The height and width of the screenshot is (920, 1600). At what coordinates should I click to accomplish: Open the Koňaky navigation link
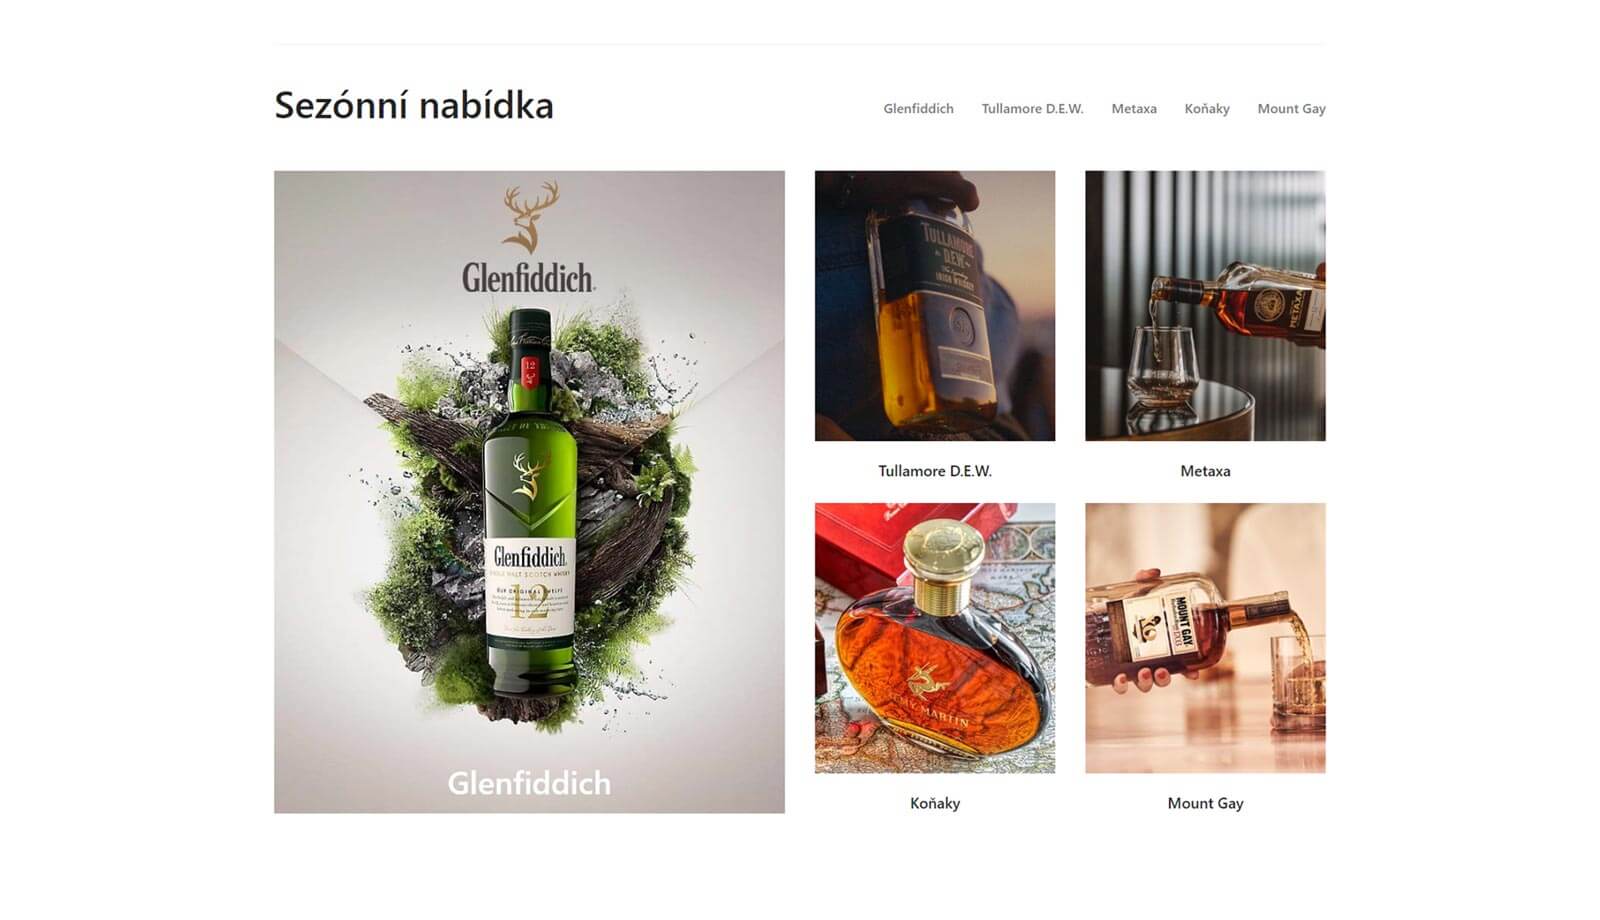[x=1207, y=109]
